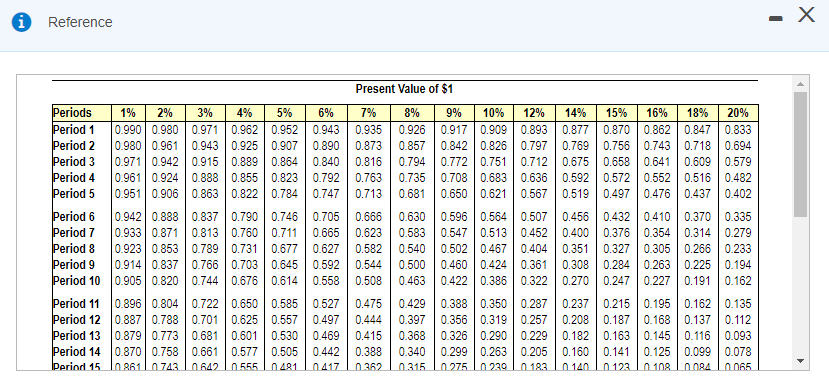Select the 9% column header
The height and width of the screenshot is (384, 829).
point(454,113)
